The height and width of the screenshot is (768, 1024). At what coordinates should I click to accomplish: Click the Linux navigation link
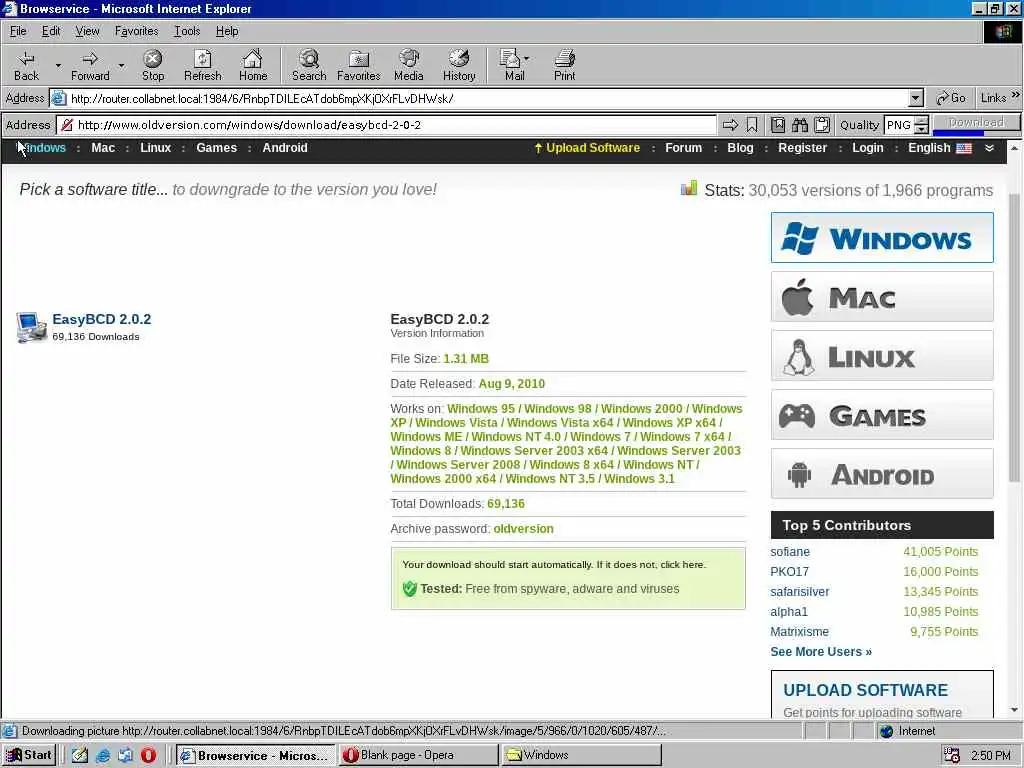pyautogui.click(x=155, y=148)
